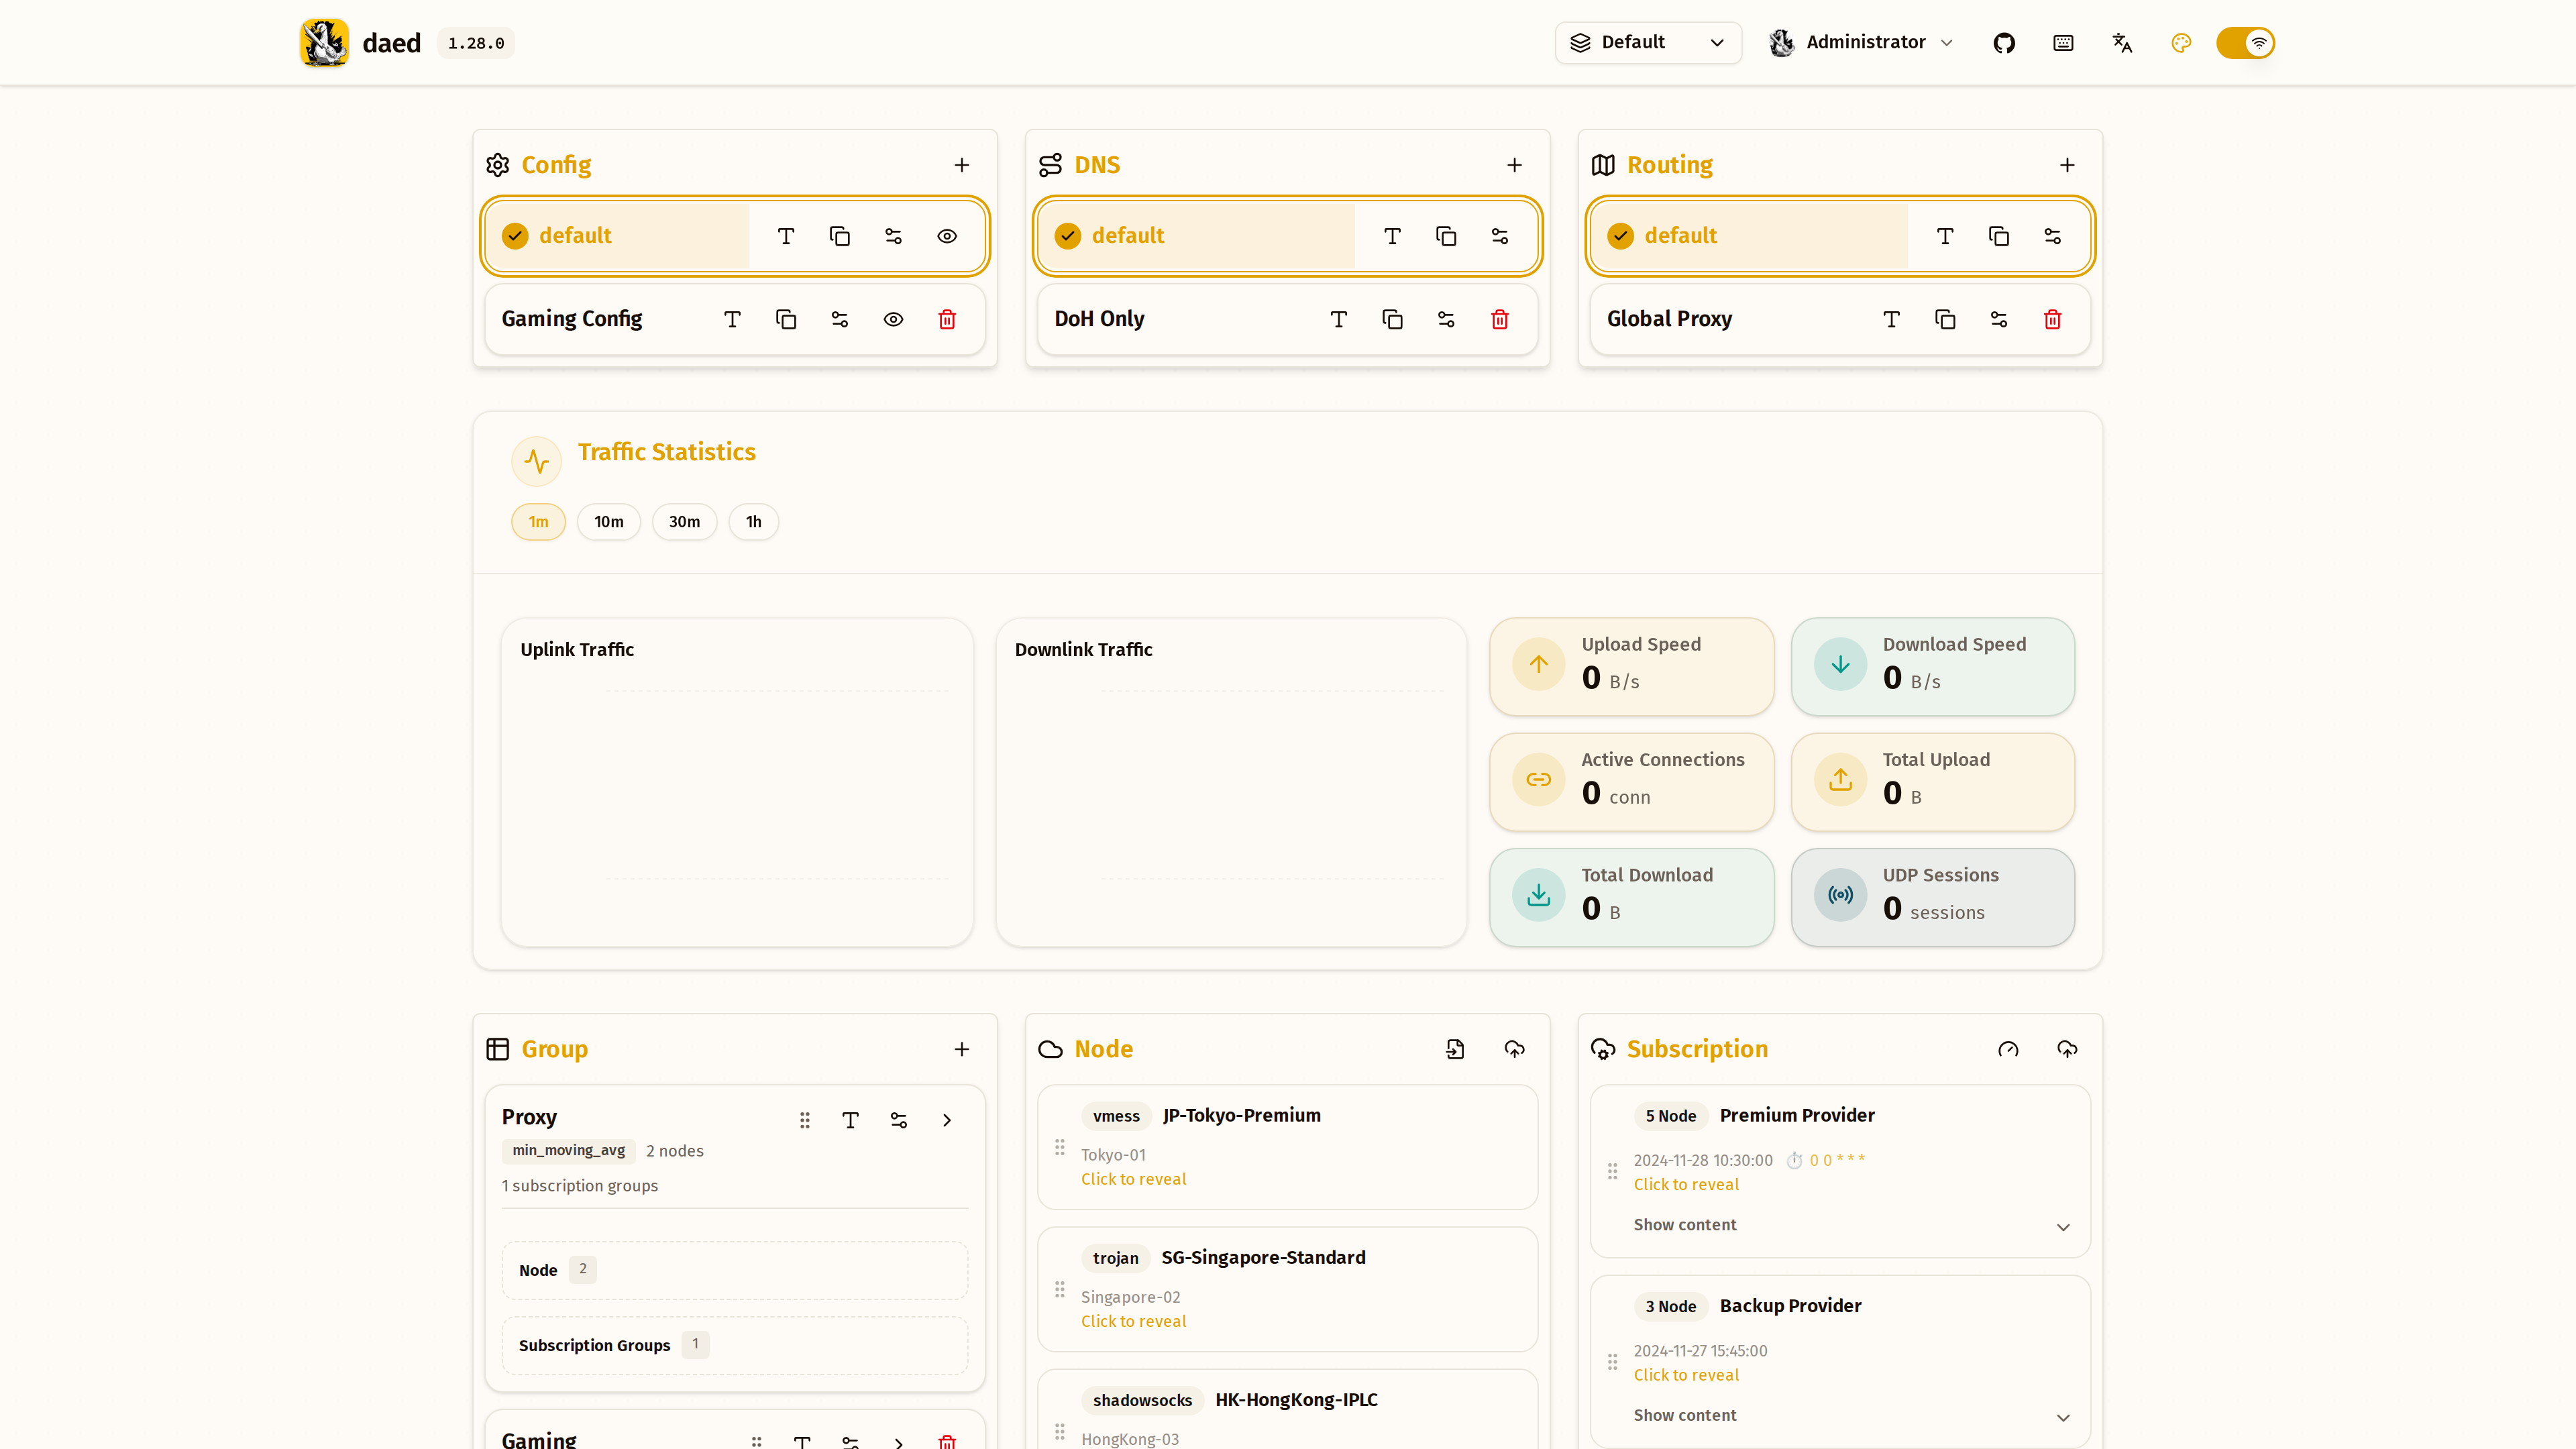2576x1449 pixels.
Task: Toggle the proxy running switch in header
Action: point(2245,43)
